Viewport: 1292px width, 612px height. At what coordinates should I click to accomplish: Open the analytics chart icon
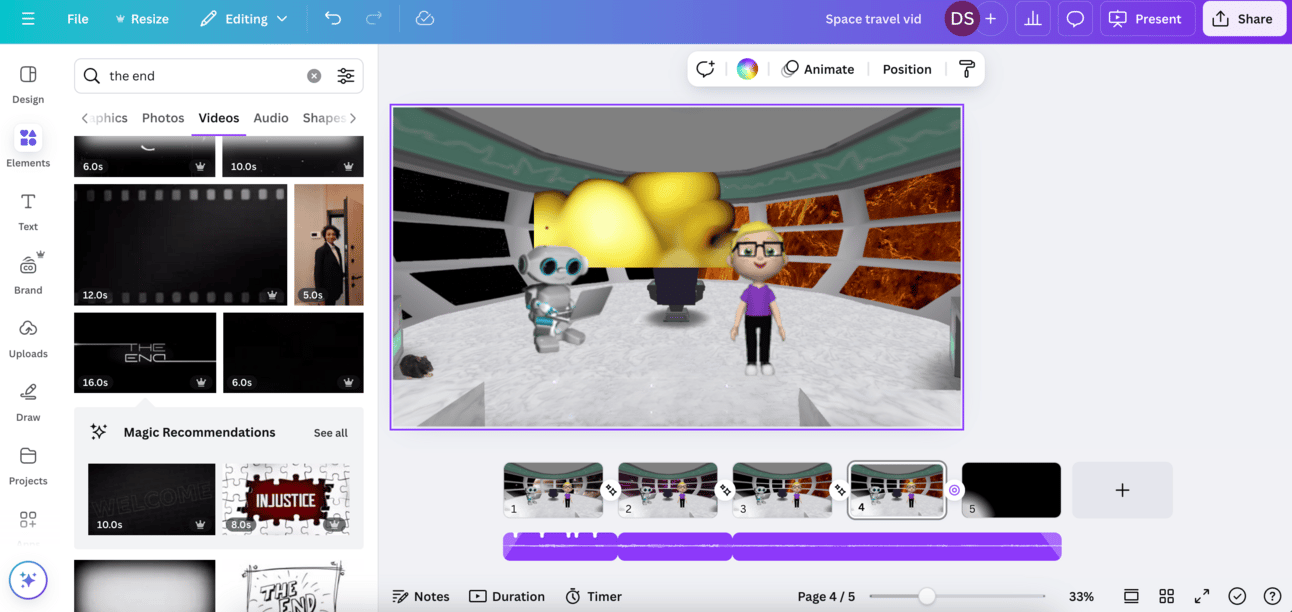(1033, 19)
